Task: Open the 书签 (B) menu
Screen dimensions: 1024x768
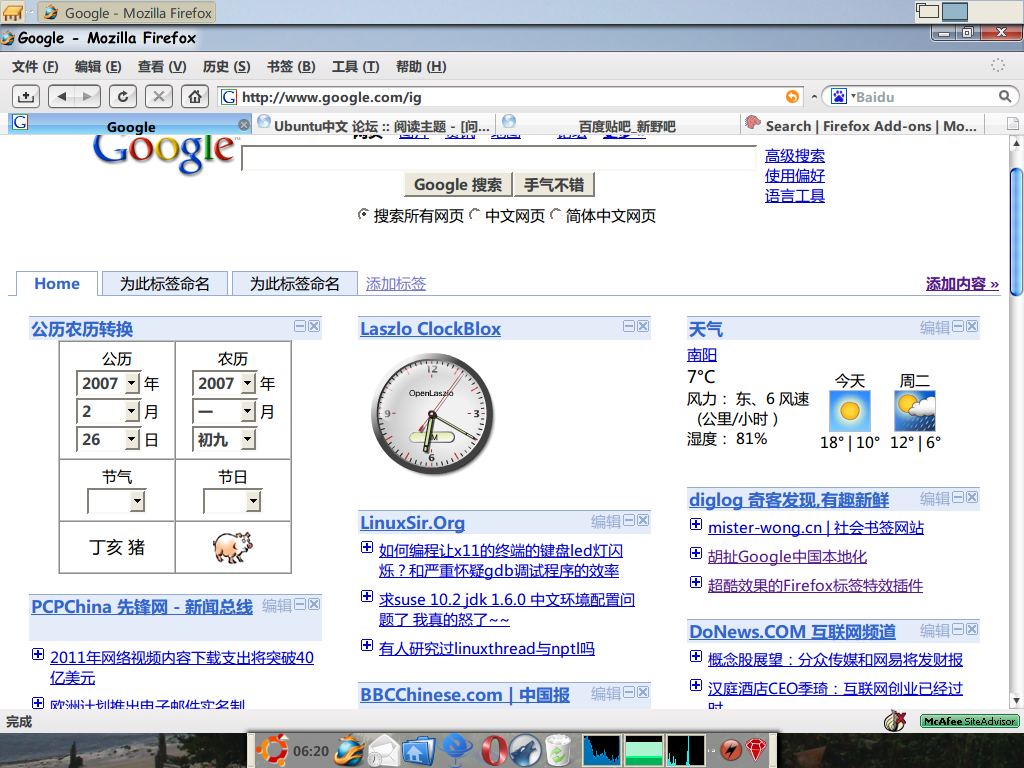Action: 291,67
